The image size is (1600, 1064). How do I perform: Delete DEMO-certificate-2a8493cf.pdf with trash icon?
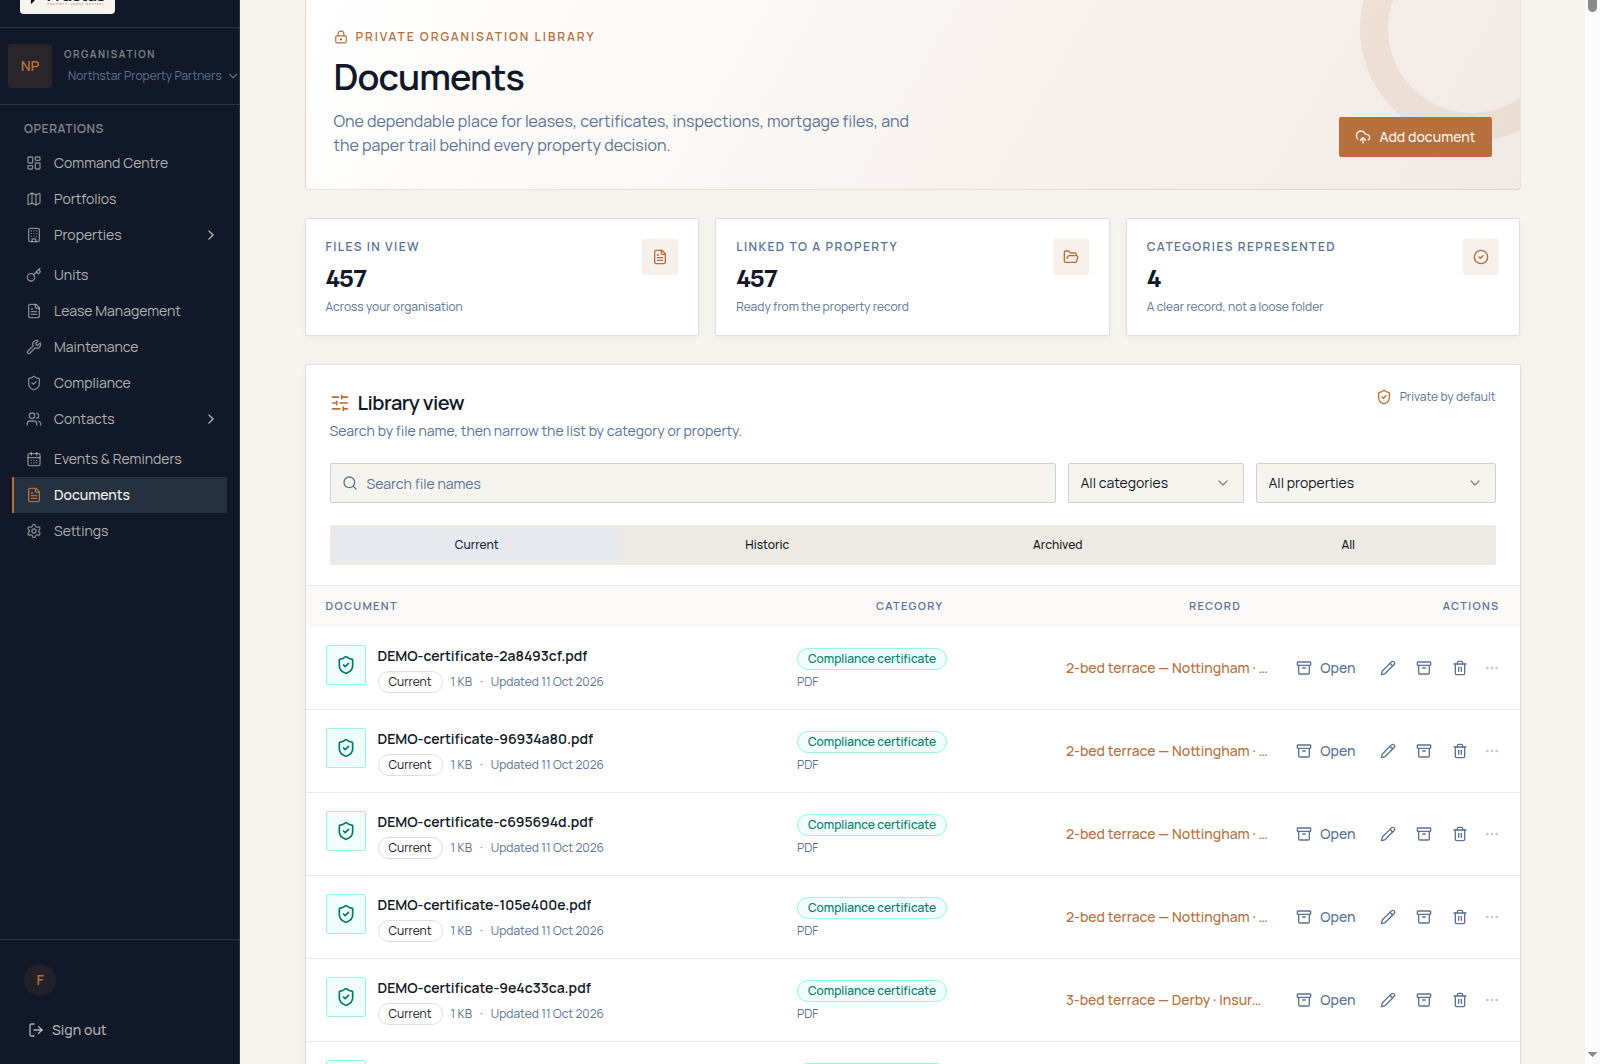tap(1460, 668)
